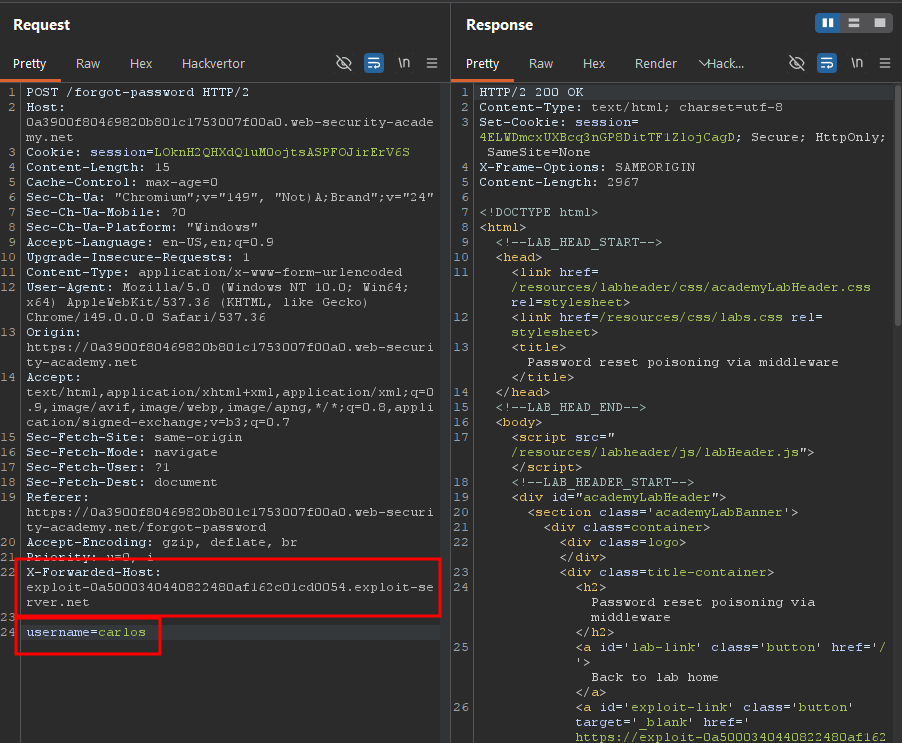This screenshot has width=902, height=743.
Task: Select side-by-side split layout icon
Action: tap(828, 23)
